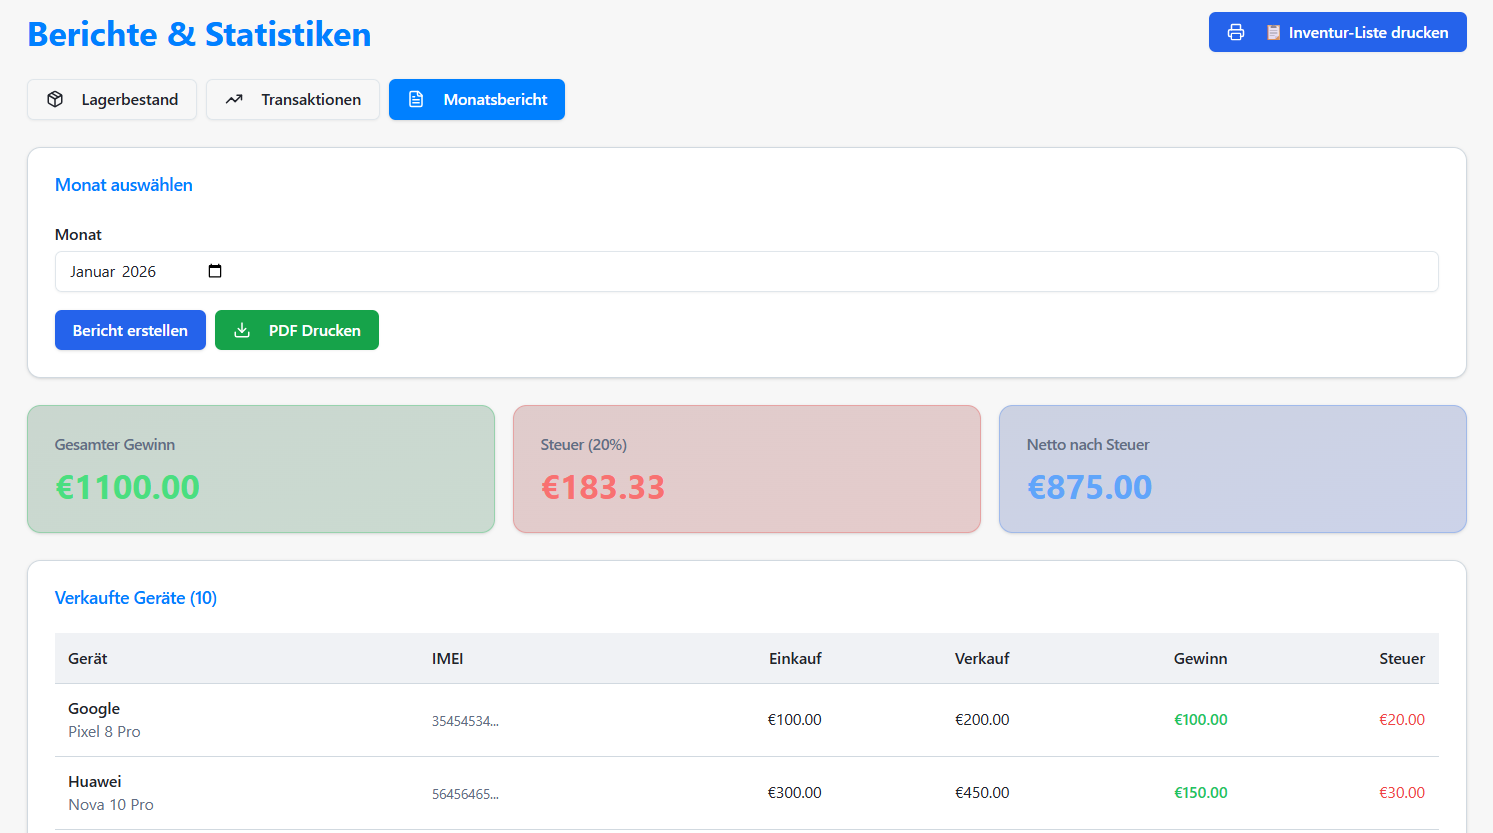1493x833 pixels.
Task: Click the IMEI value 56456465...
Action: coord(465,794)
